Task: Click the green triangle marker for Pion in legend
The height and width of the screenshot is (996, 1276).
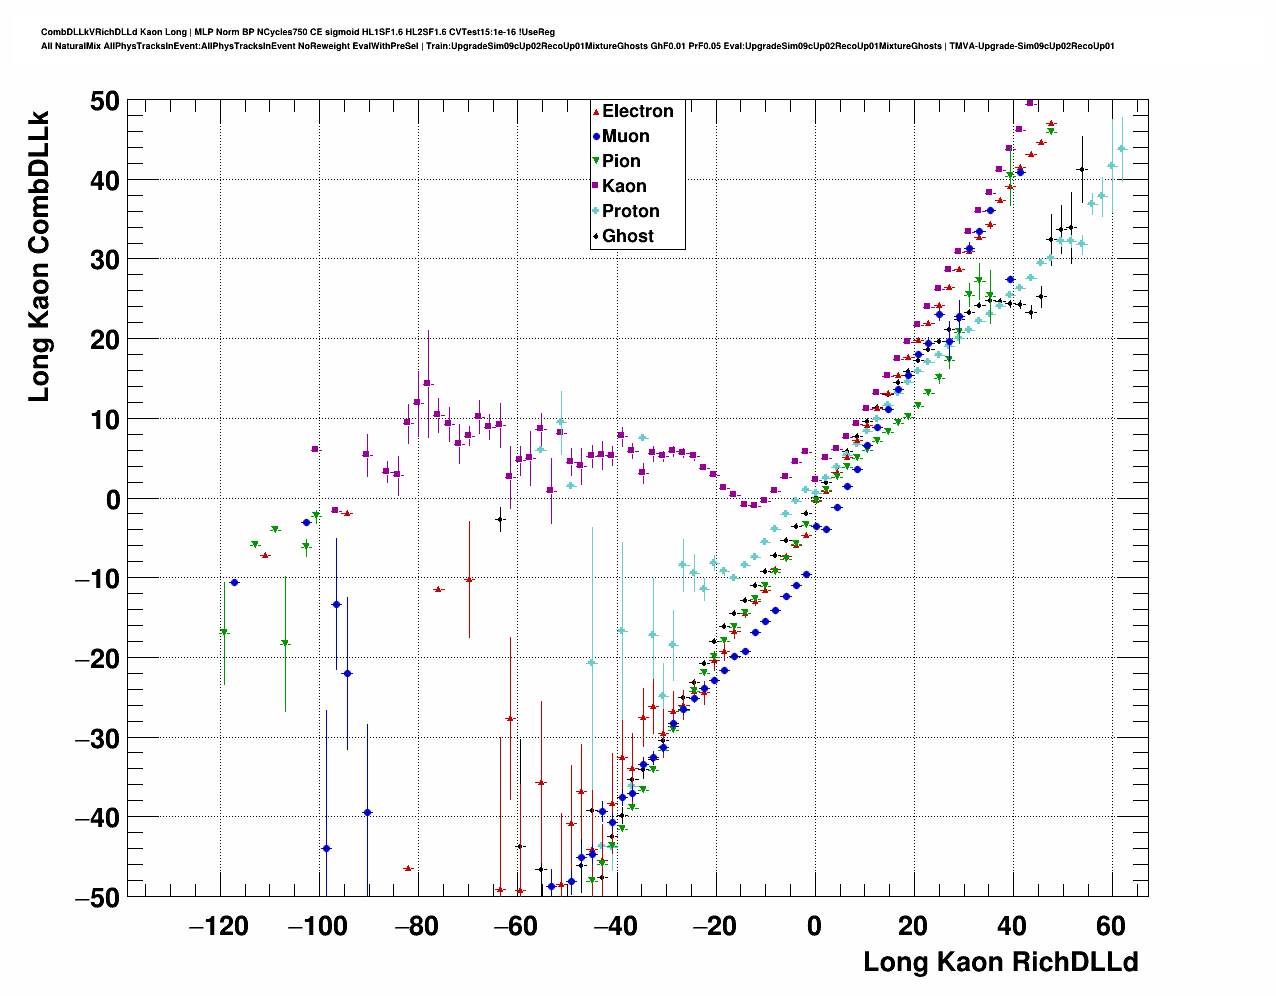Action: click(596, 161)
